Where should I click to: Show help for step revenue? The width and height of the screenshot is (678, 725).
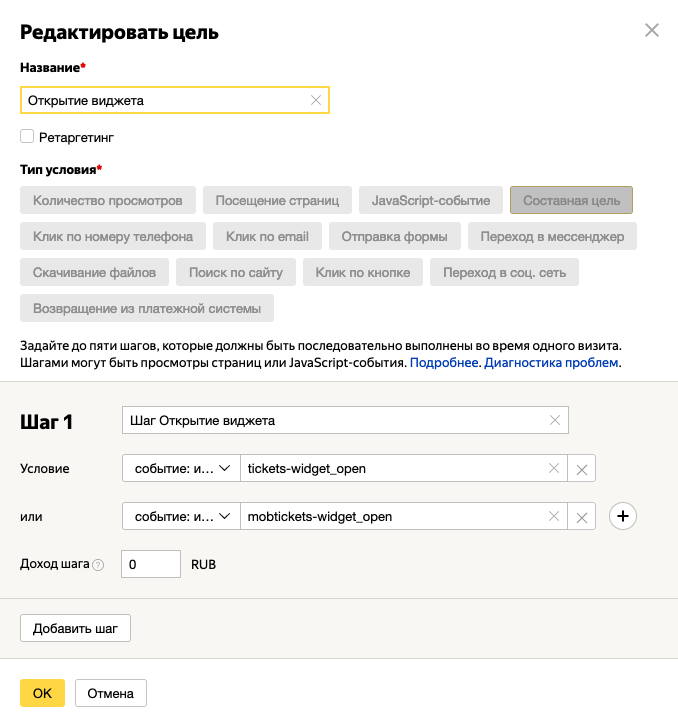point(98,565)
